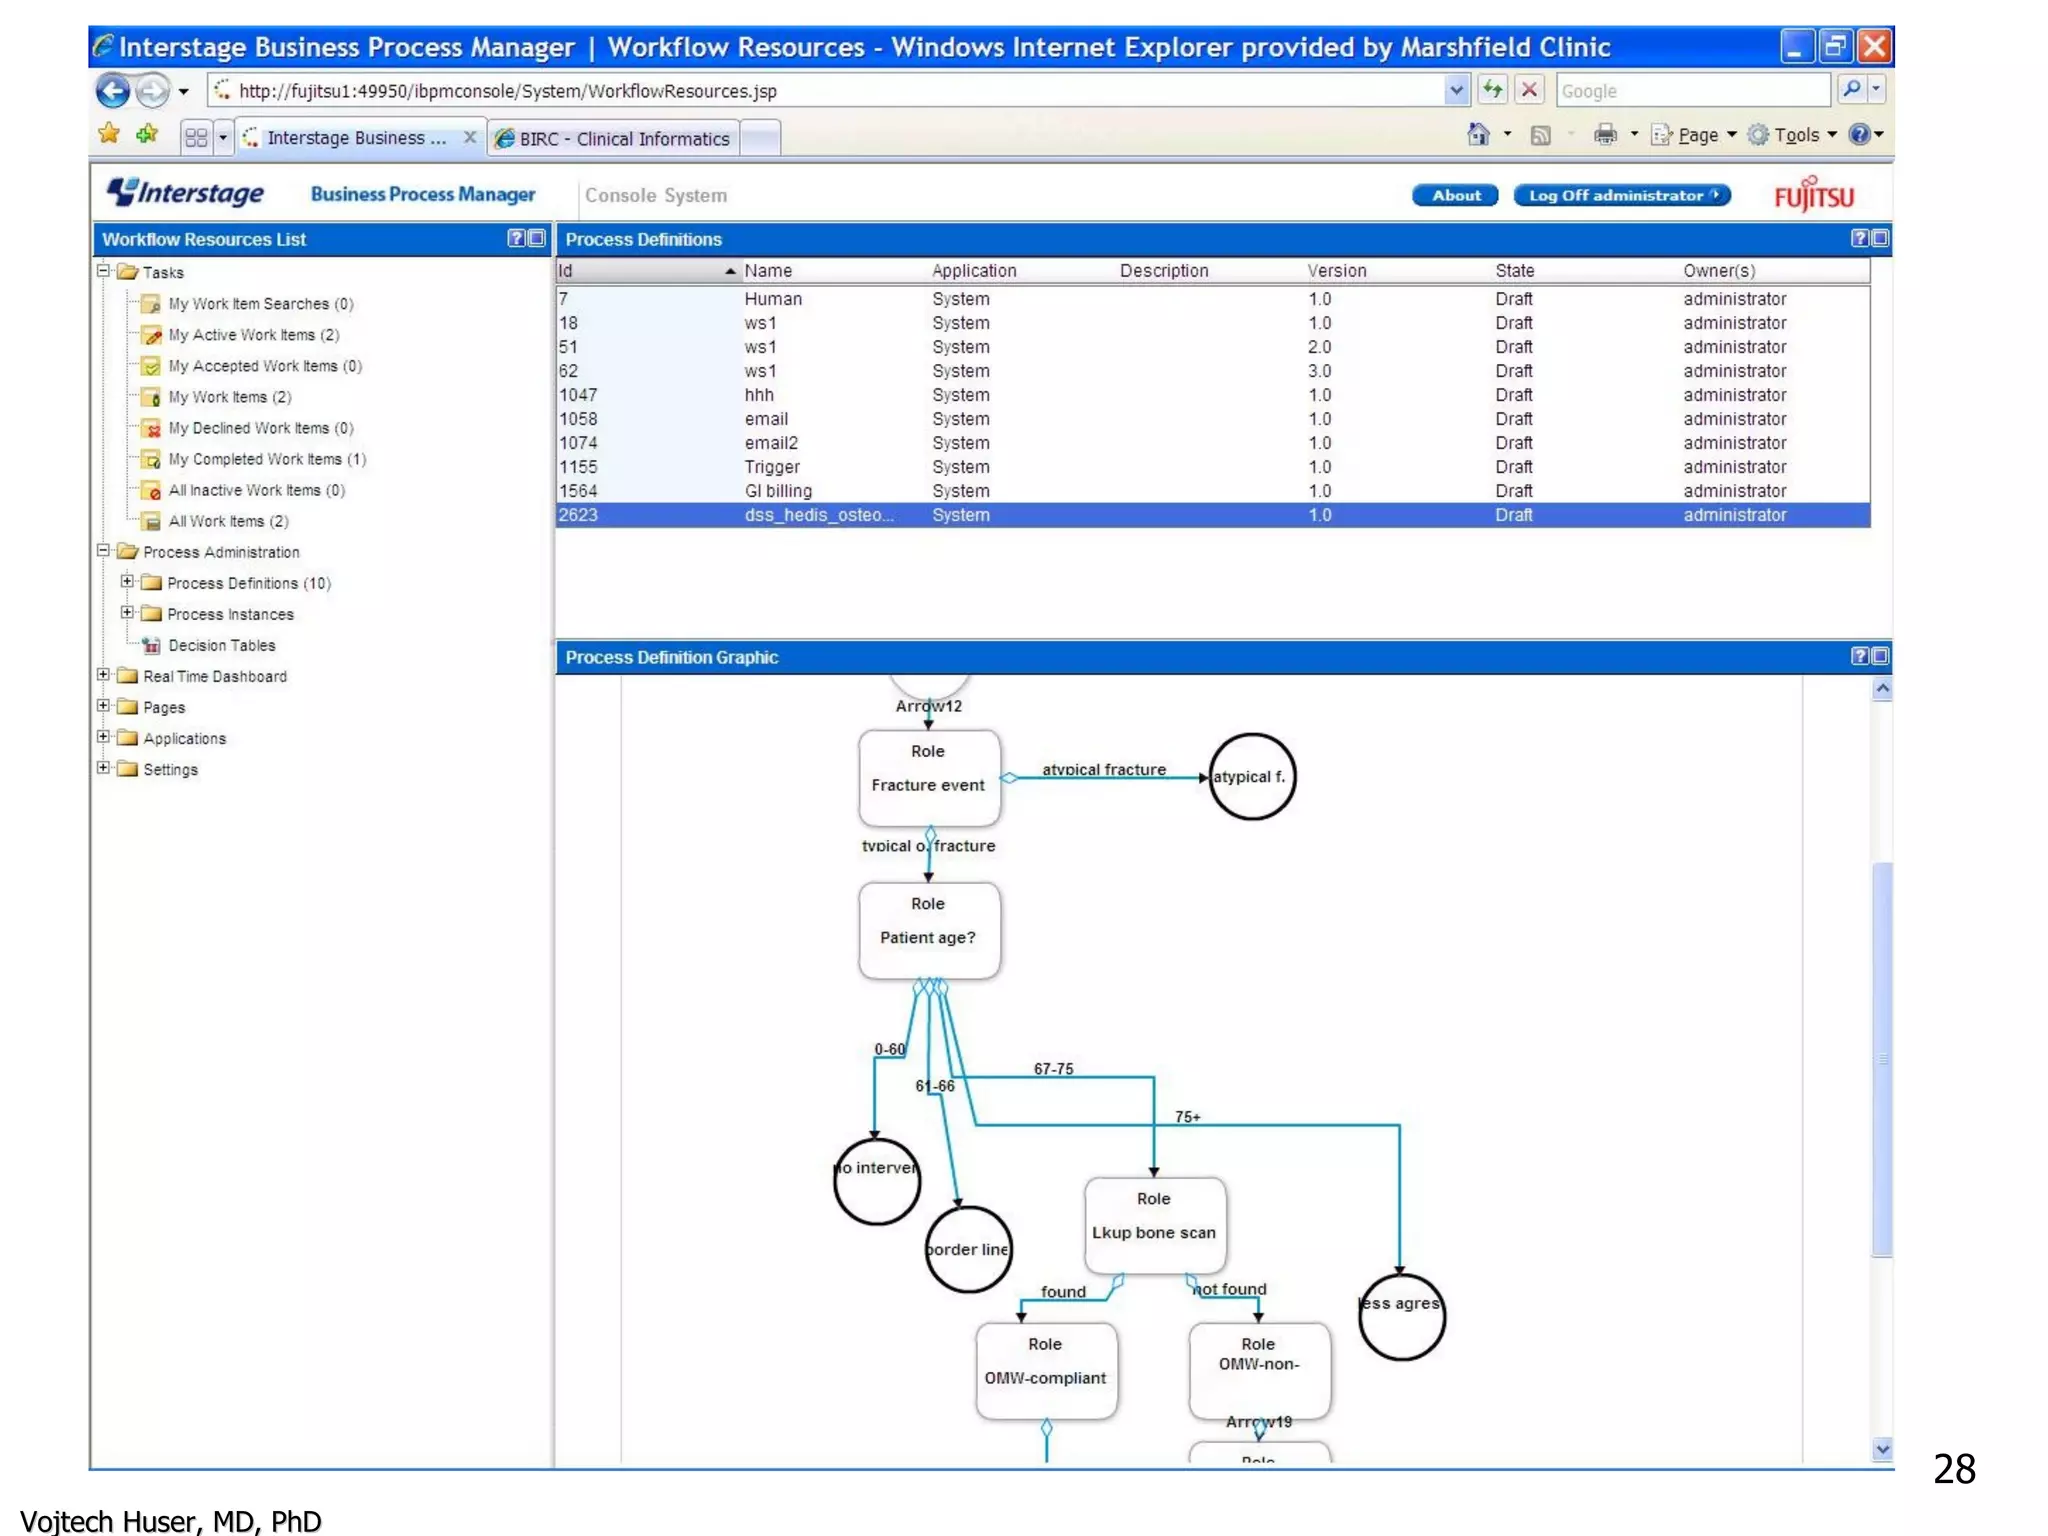The height and width of the screenshot is (1536, 2048).
Task: Click the Print icon in toolbar
Action: point(1604,135)
